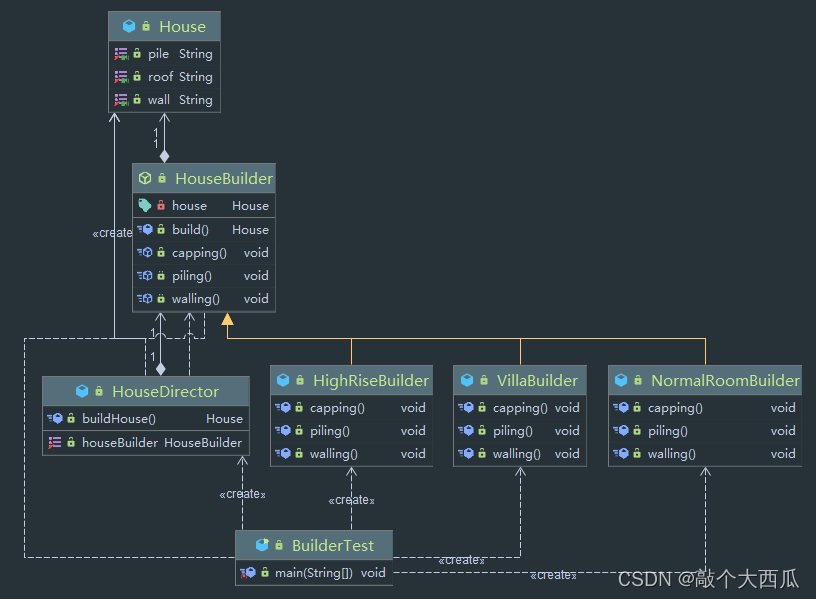Click the buildHouse() method name

[119, 418]
